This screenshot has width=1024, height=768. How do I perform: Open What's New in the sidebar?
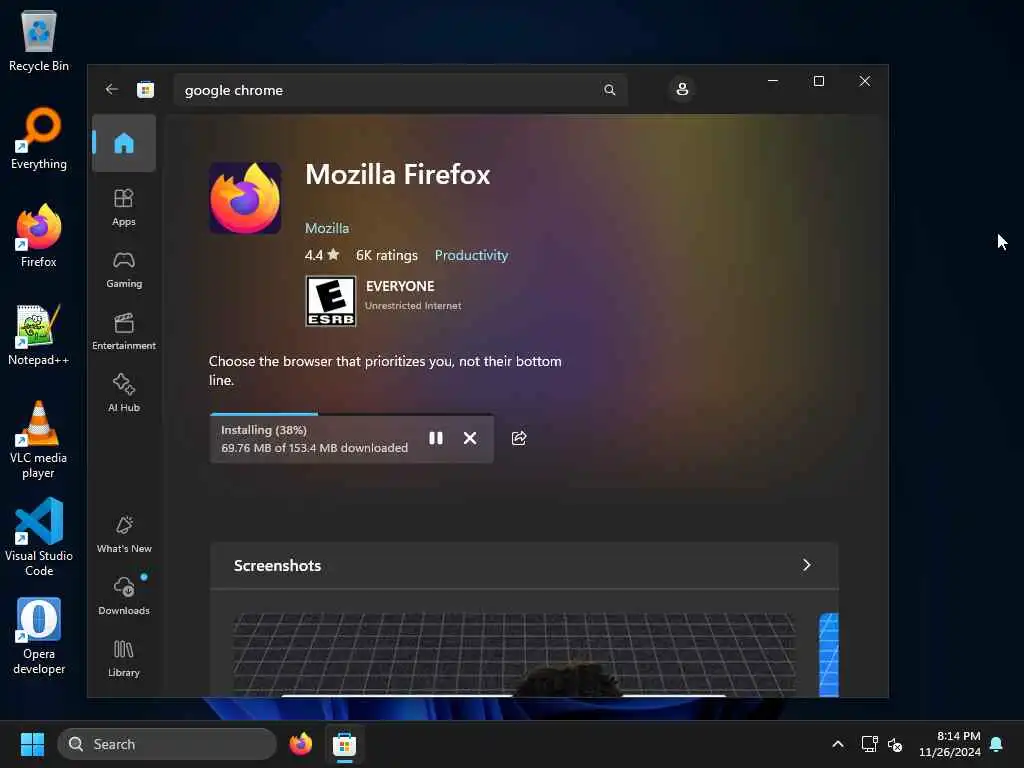click(124, 534)
